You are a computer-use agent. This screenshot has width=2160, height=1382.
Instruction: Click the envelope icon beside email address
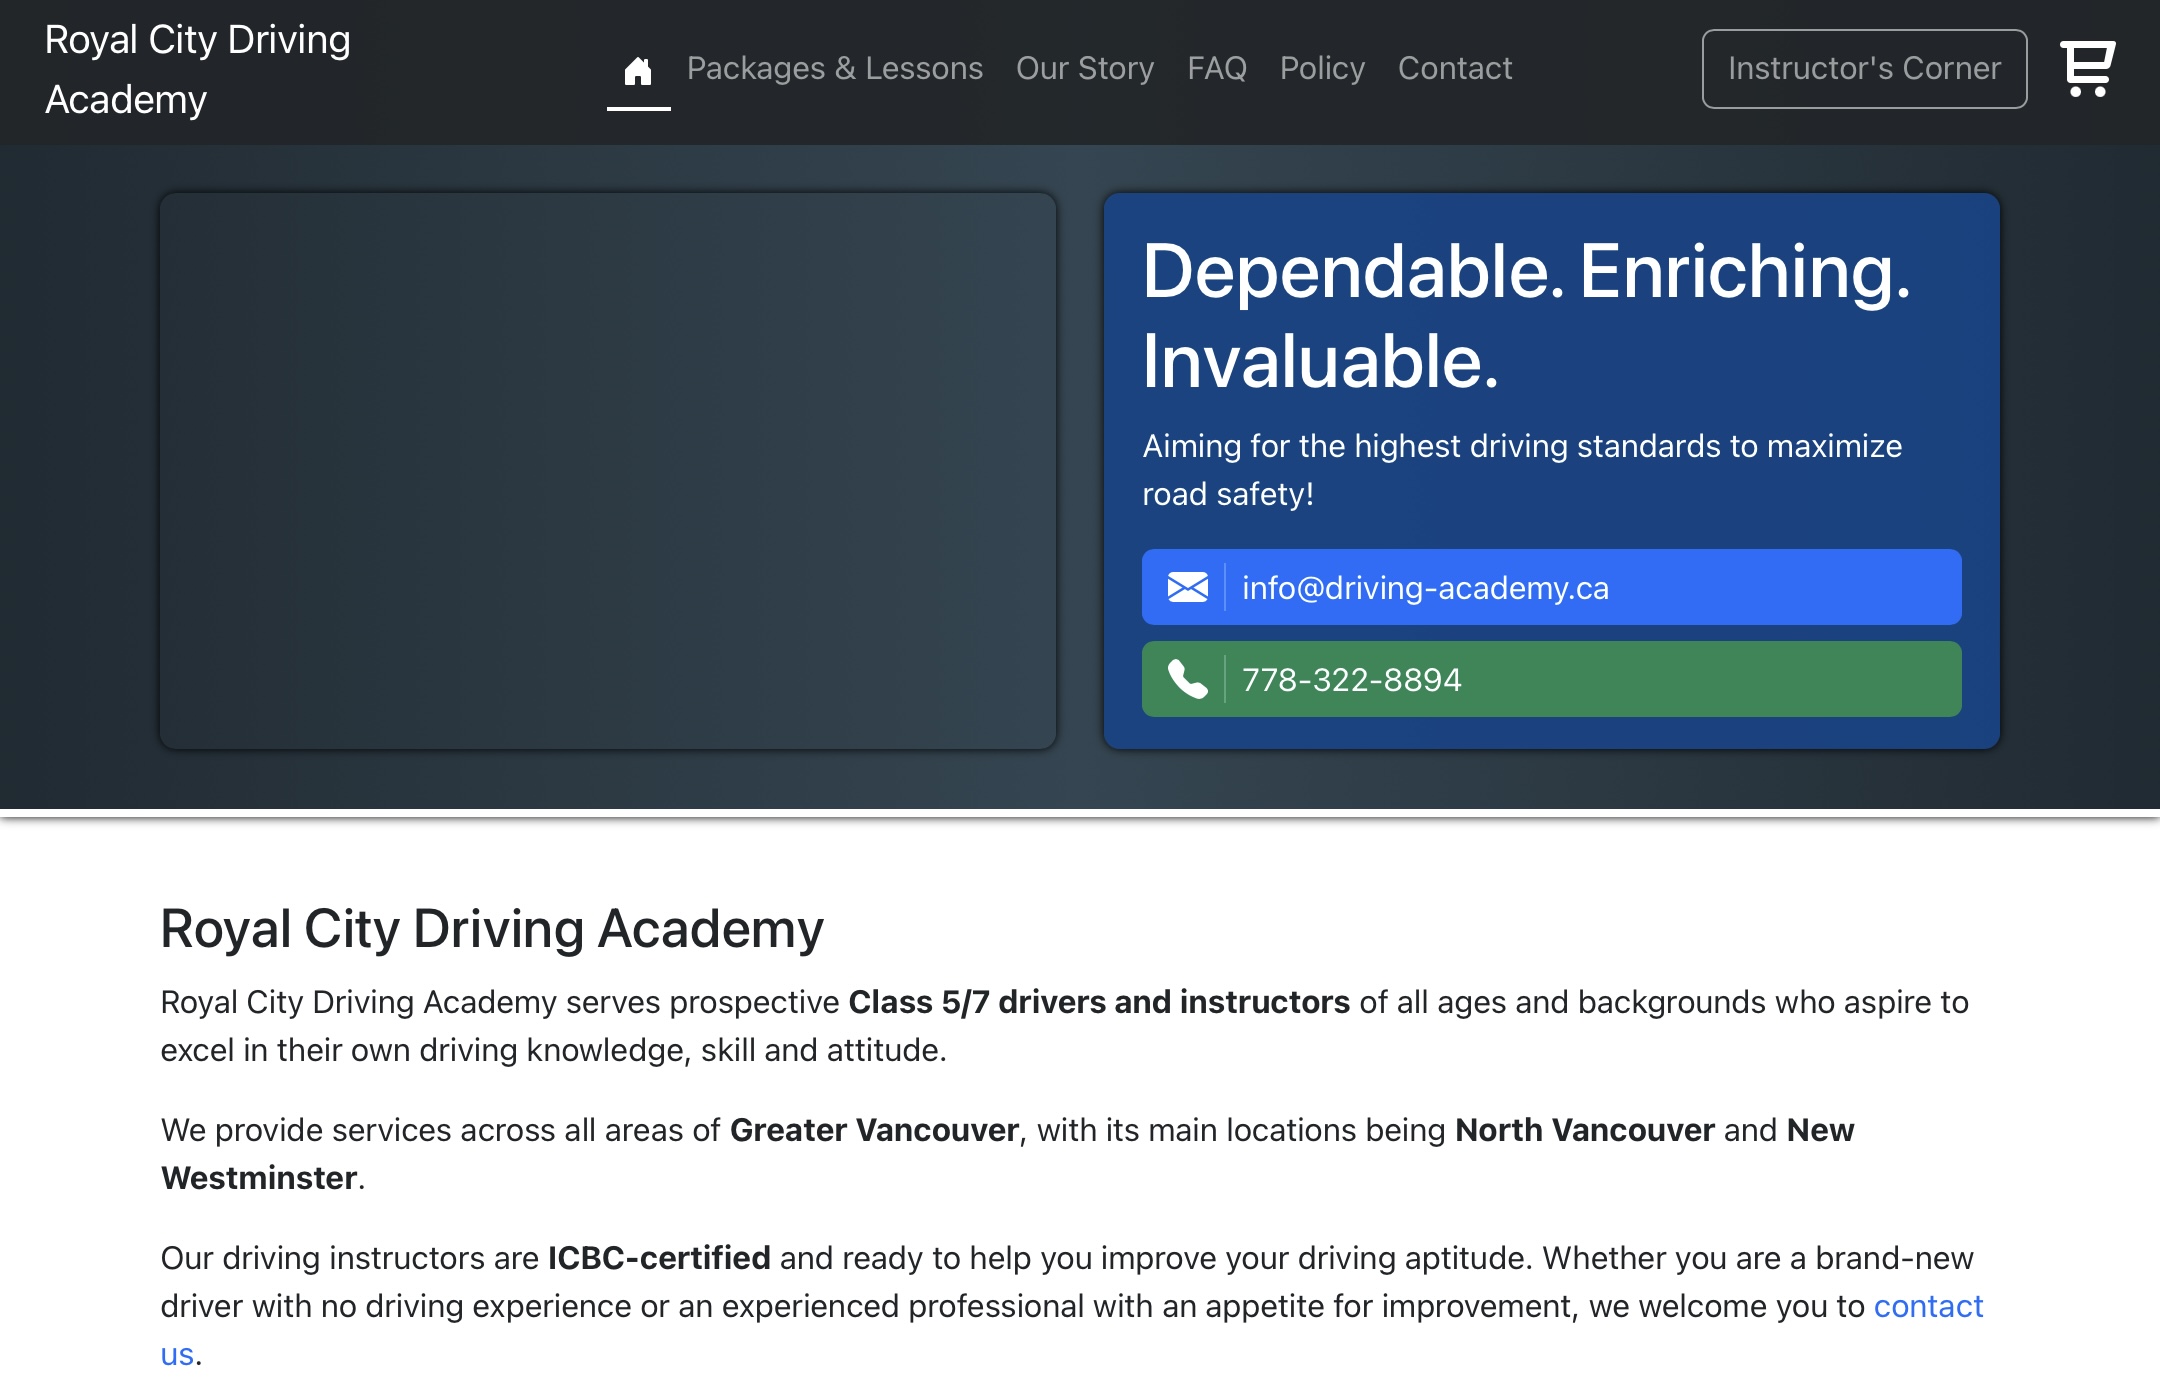(x=1188, y=587)
